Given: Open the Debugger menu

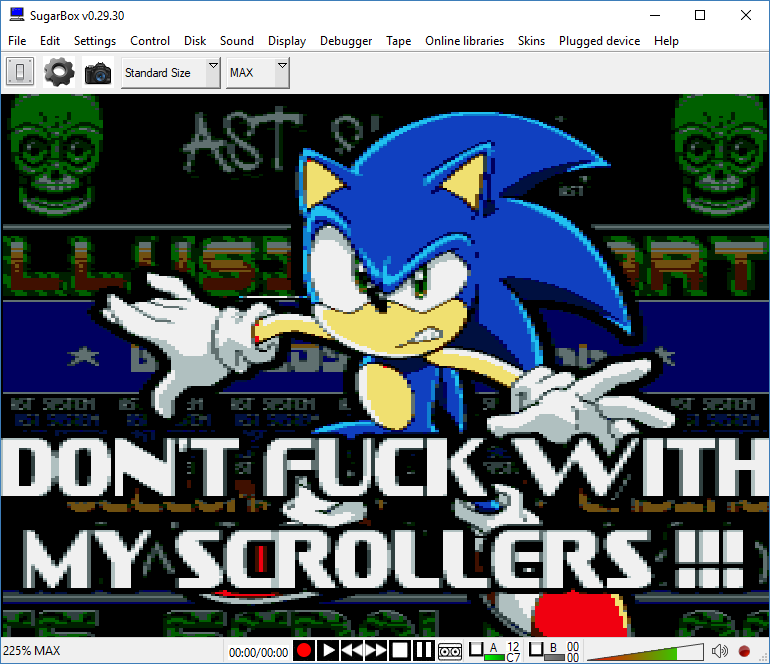Looking at the screenshot, I should point(346,41).
